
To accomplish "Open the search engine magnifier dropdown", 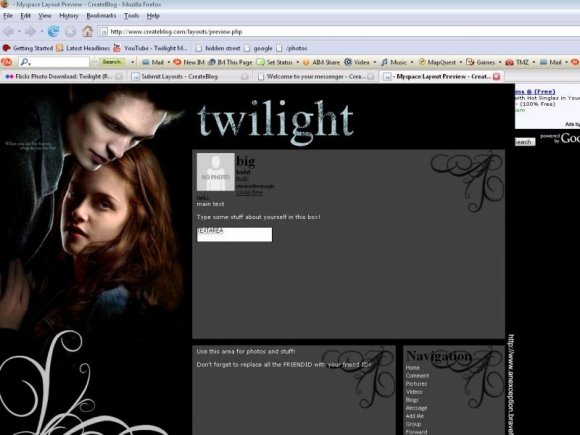I will [26, 62].
